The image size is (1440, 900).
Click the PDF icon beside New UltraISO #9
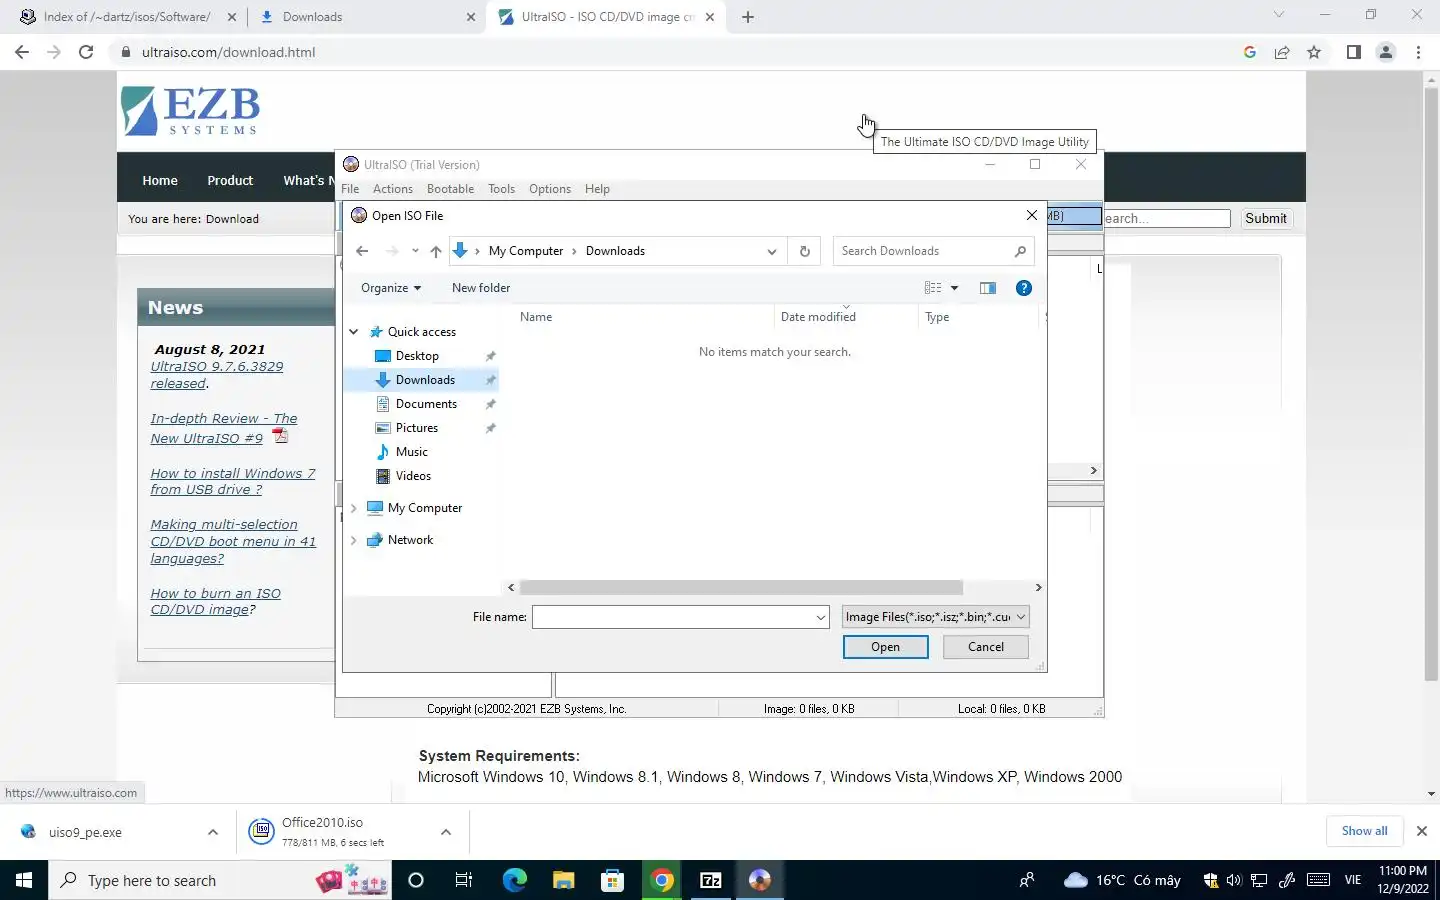pyautogui.click(x=280, y=435)
